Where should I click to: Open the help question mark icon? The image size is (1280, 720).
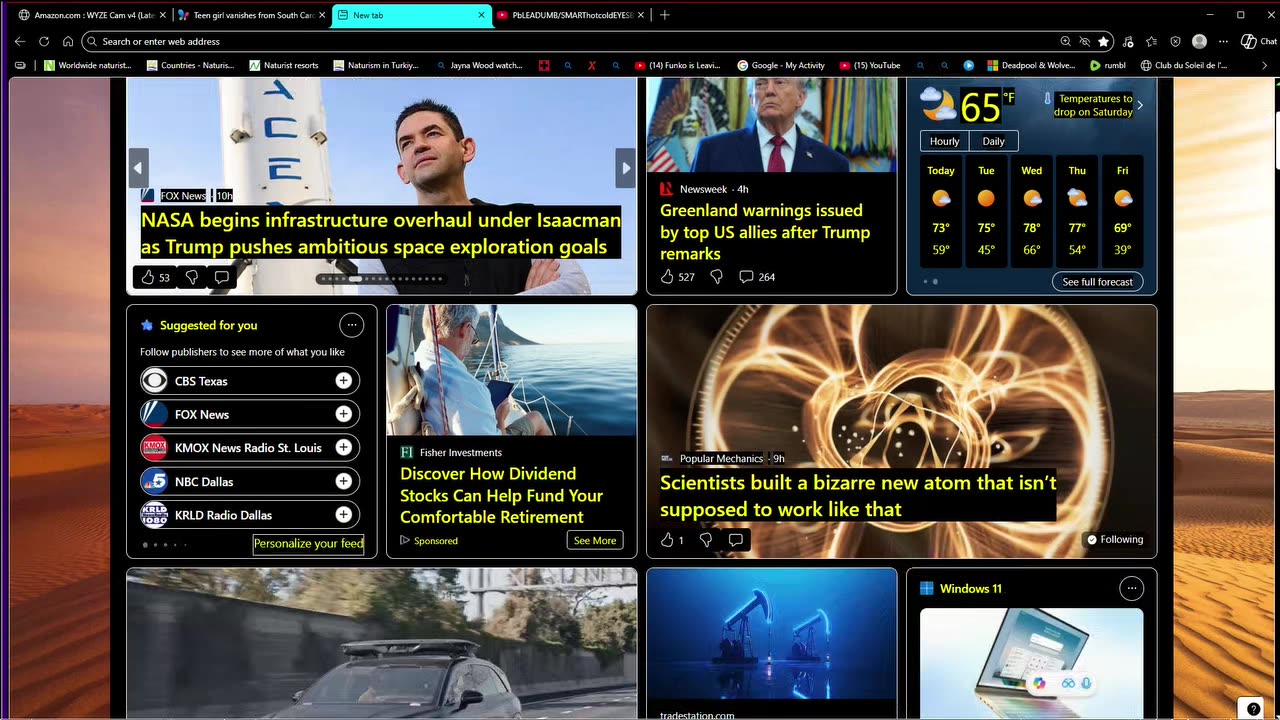[x=1253, y=709]
